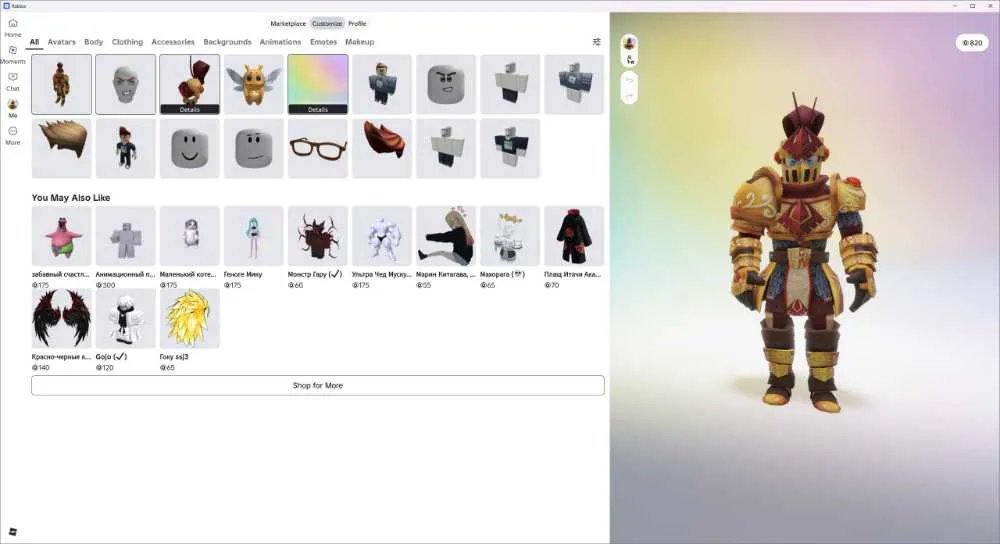The image size is (1000, 544).
Task: Open the Animations category
Action: (x=280, y=41)
